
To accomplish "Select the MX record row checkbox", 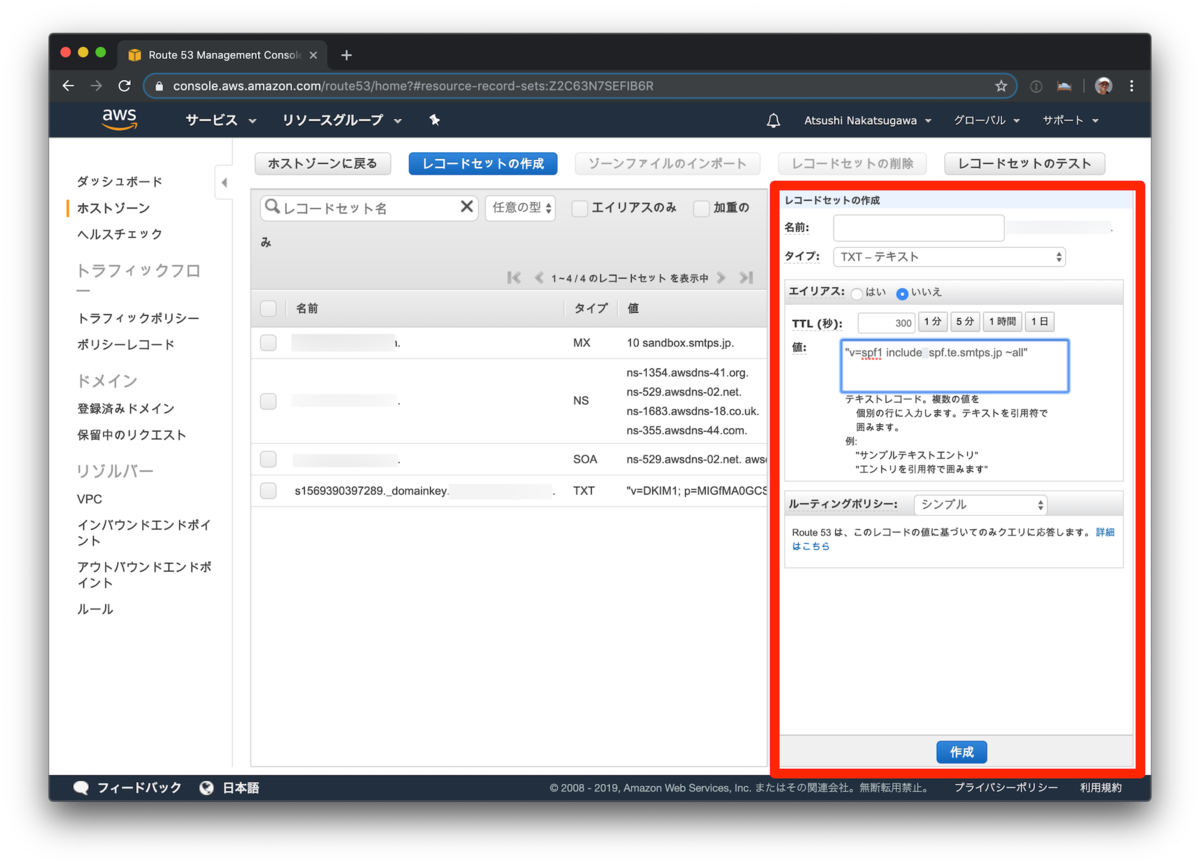I will click(268, 342).
